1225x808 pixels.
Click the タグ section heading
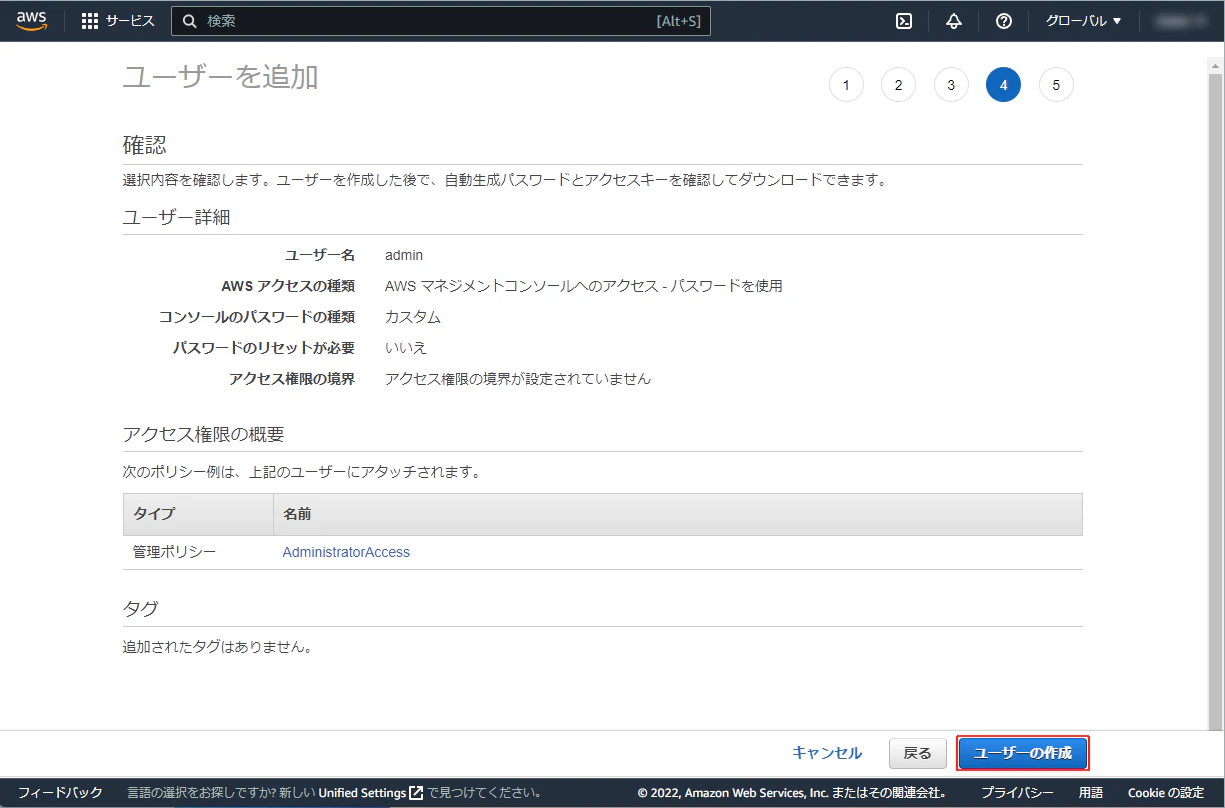(x=140, y=609)
